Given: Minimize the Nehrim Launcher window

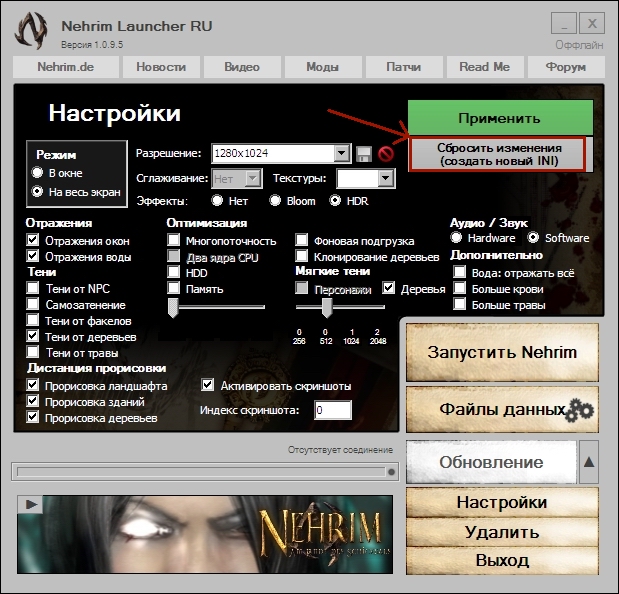Looking at the screenshot, I should 564,24.
